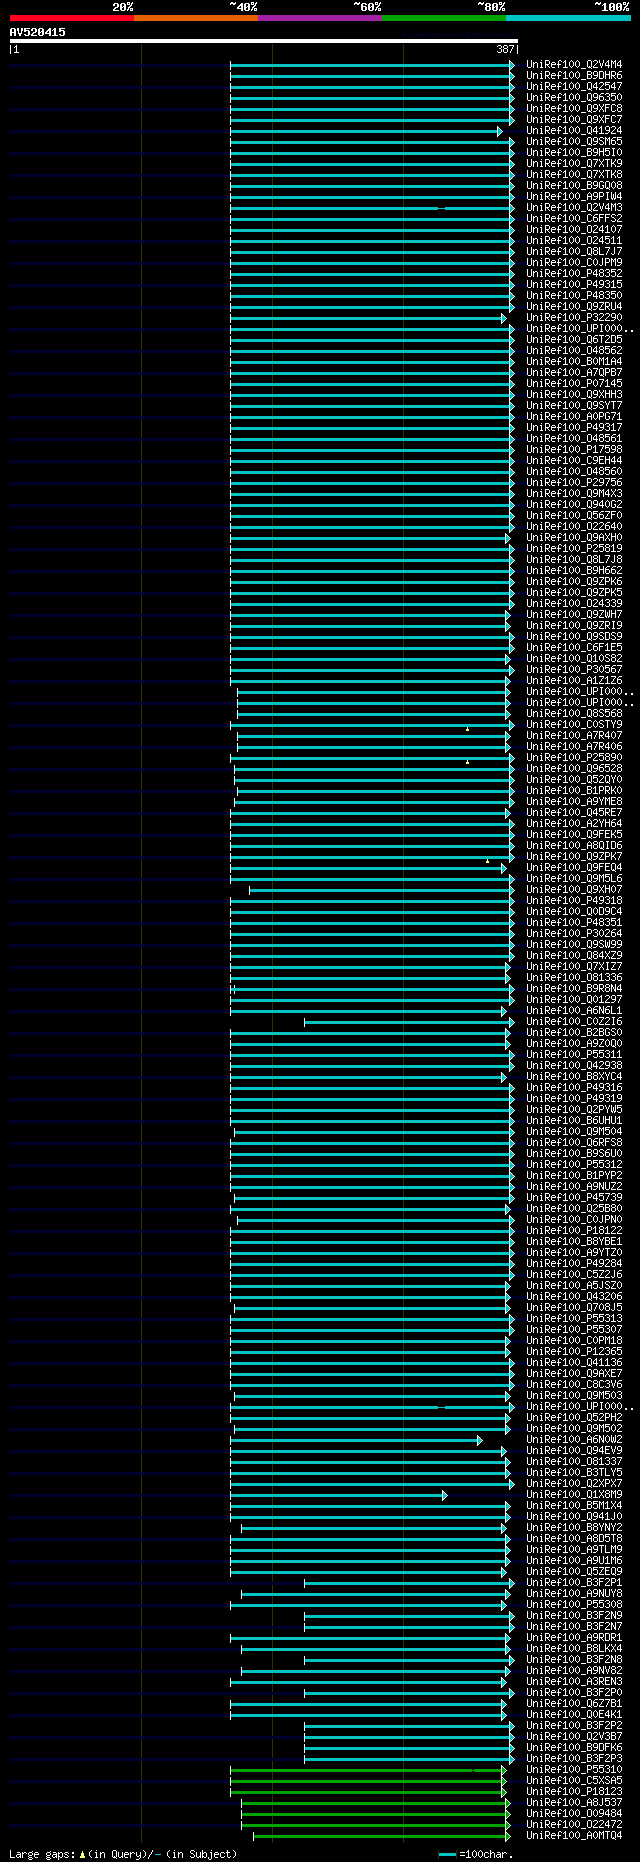
Task: Open hit UniRef100_Q2V4M4
Action: pos(574,64)
